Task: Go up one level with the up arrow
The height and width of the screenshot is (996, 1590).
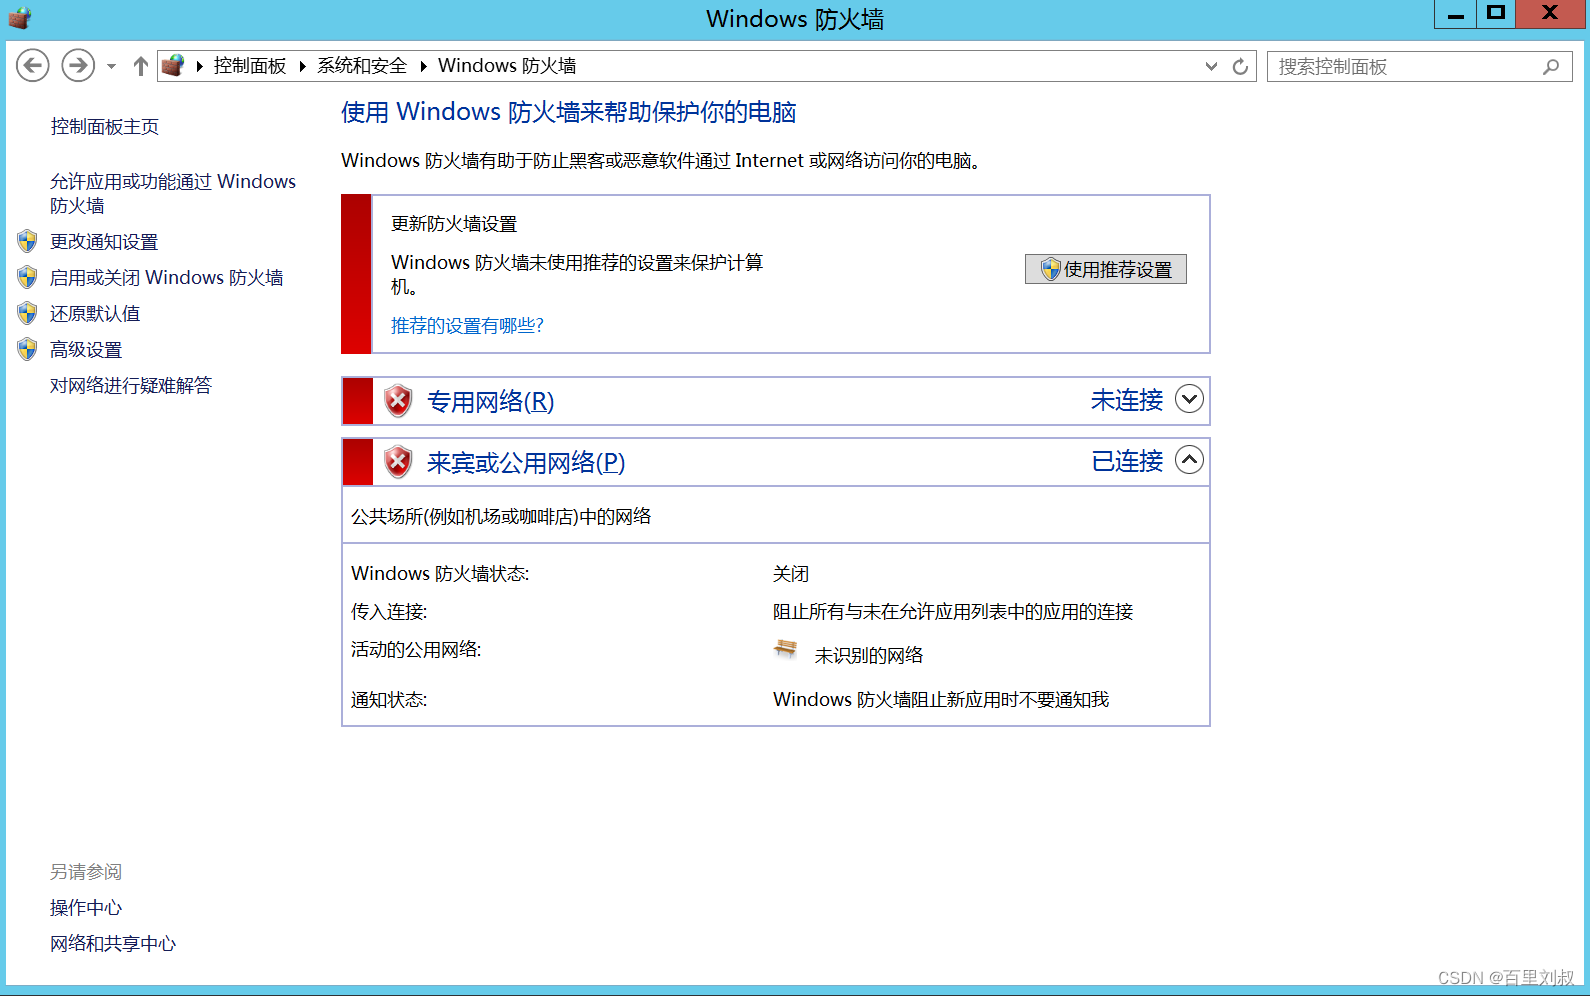Action: click(x=141, y=66)
